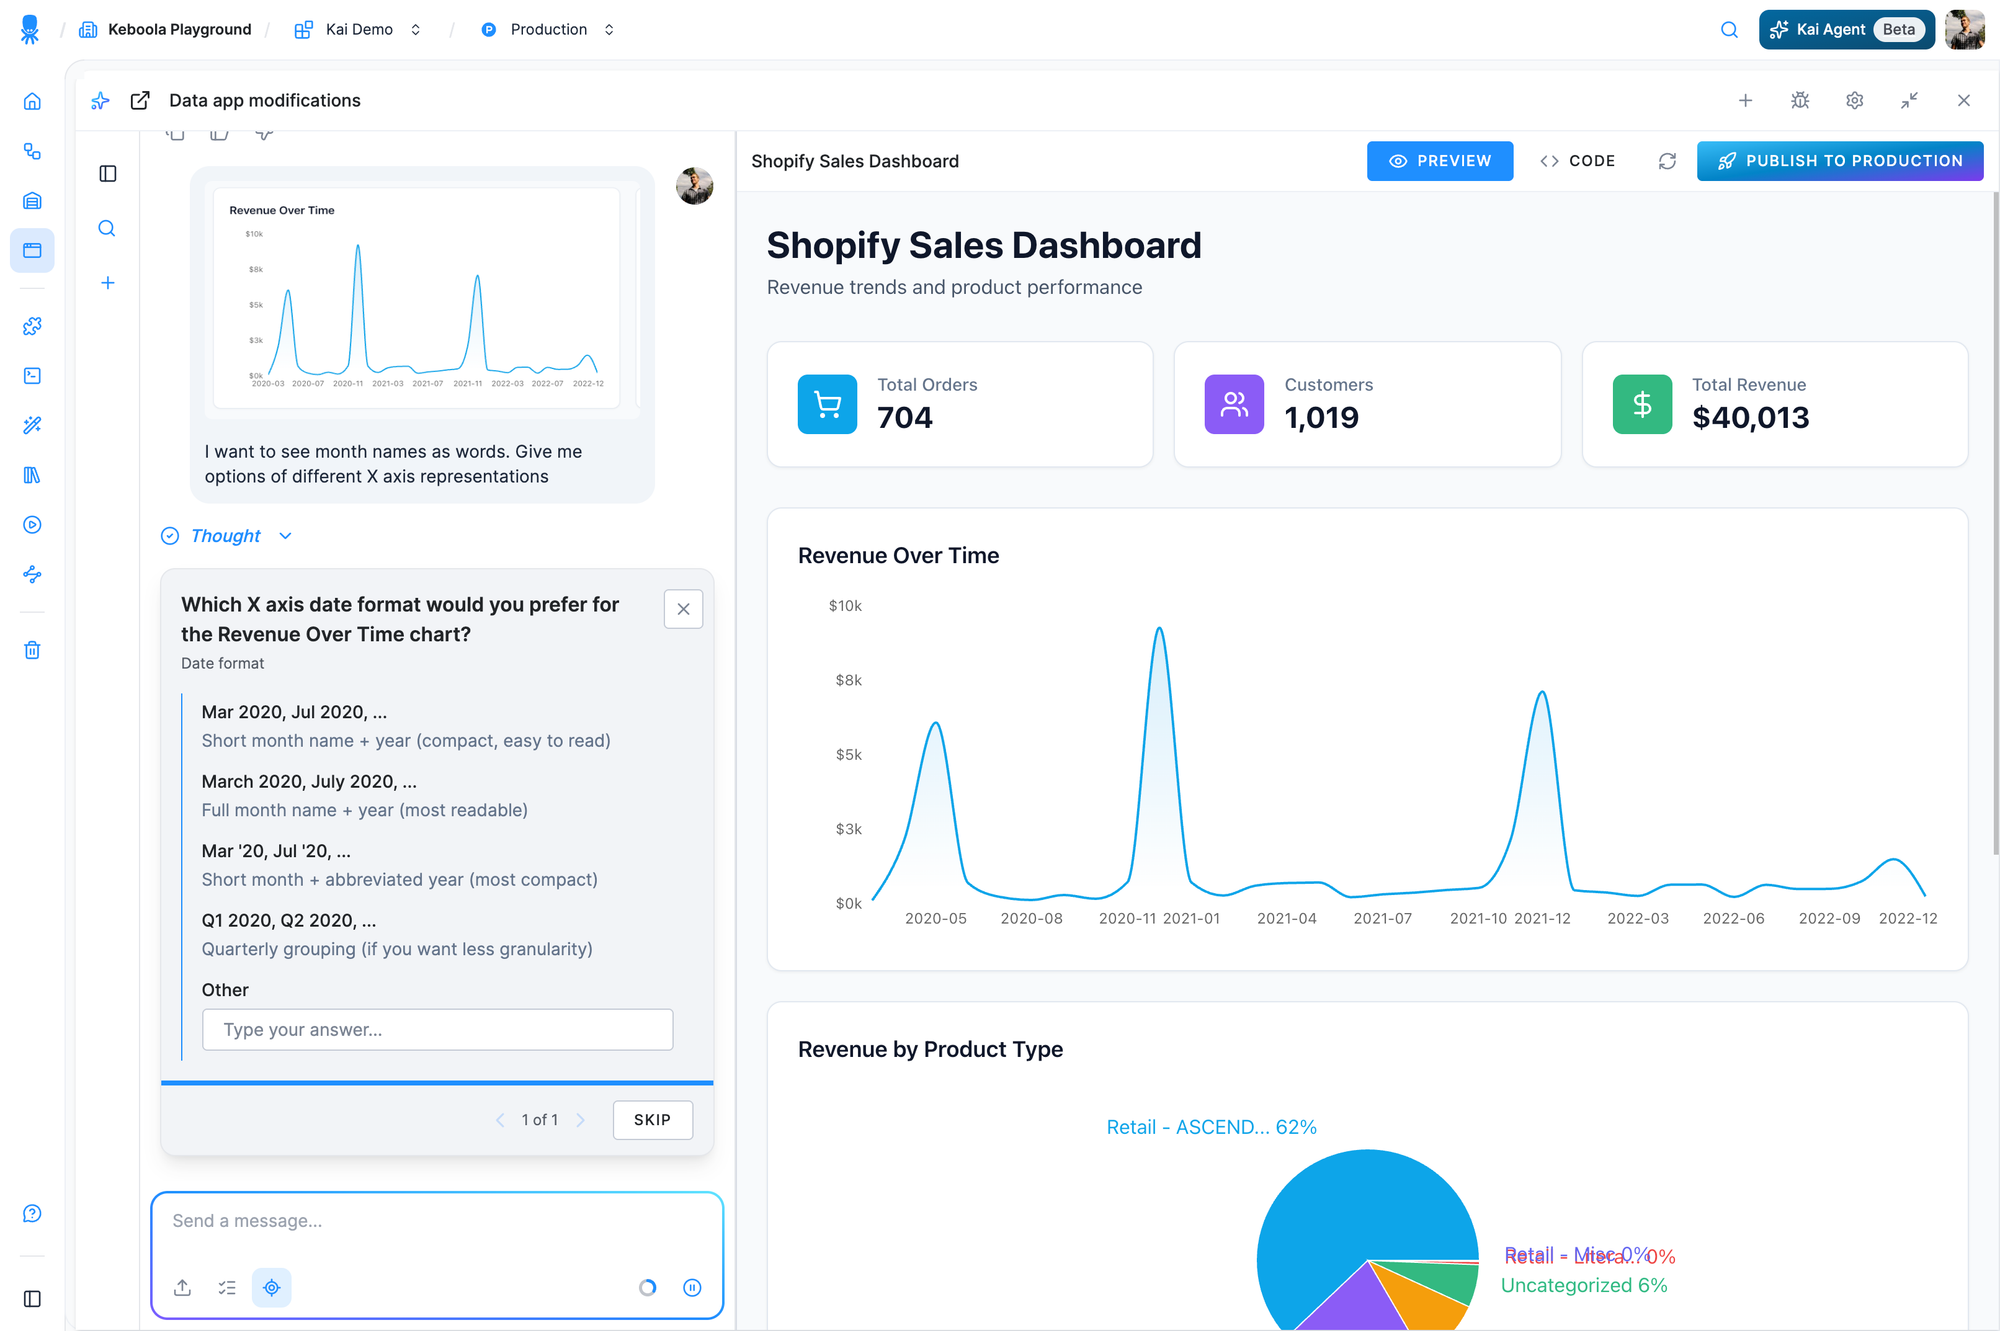Click PUBLISH TO PRODUCTION button
This screenshot has height=1331, width=2000.
click(1840, 161)
